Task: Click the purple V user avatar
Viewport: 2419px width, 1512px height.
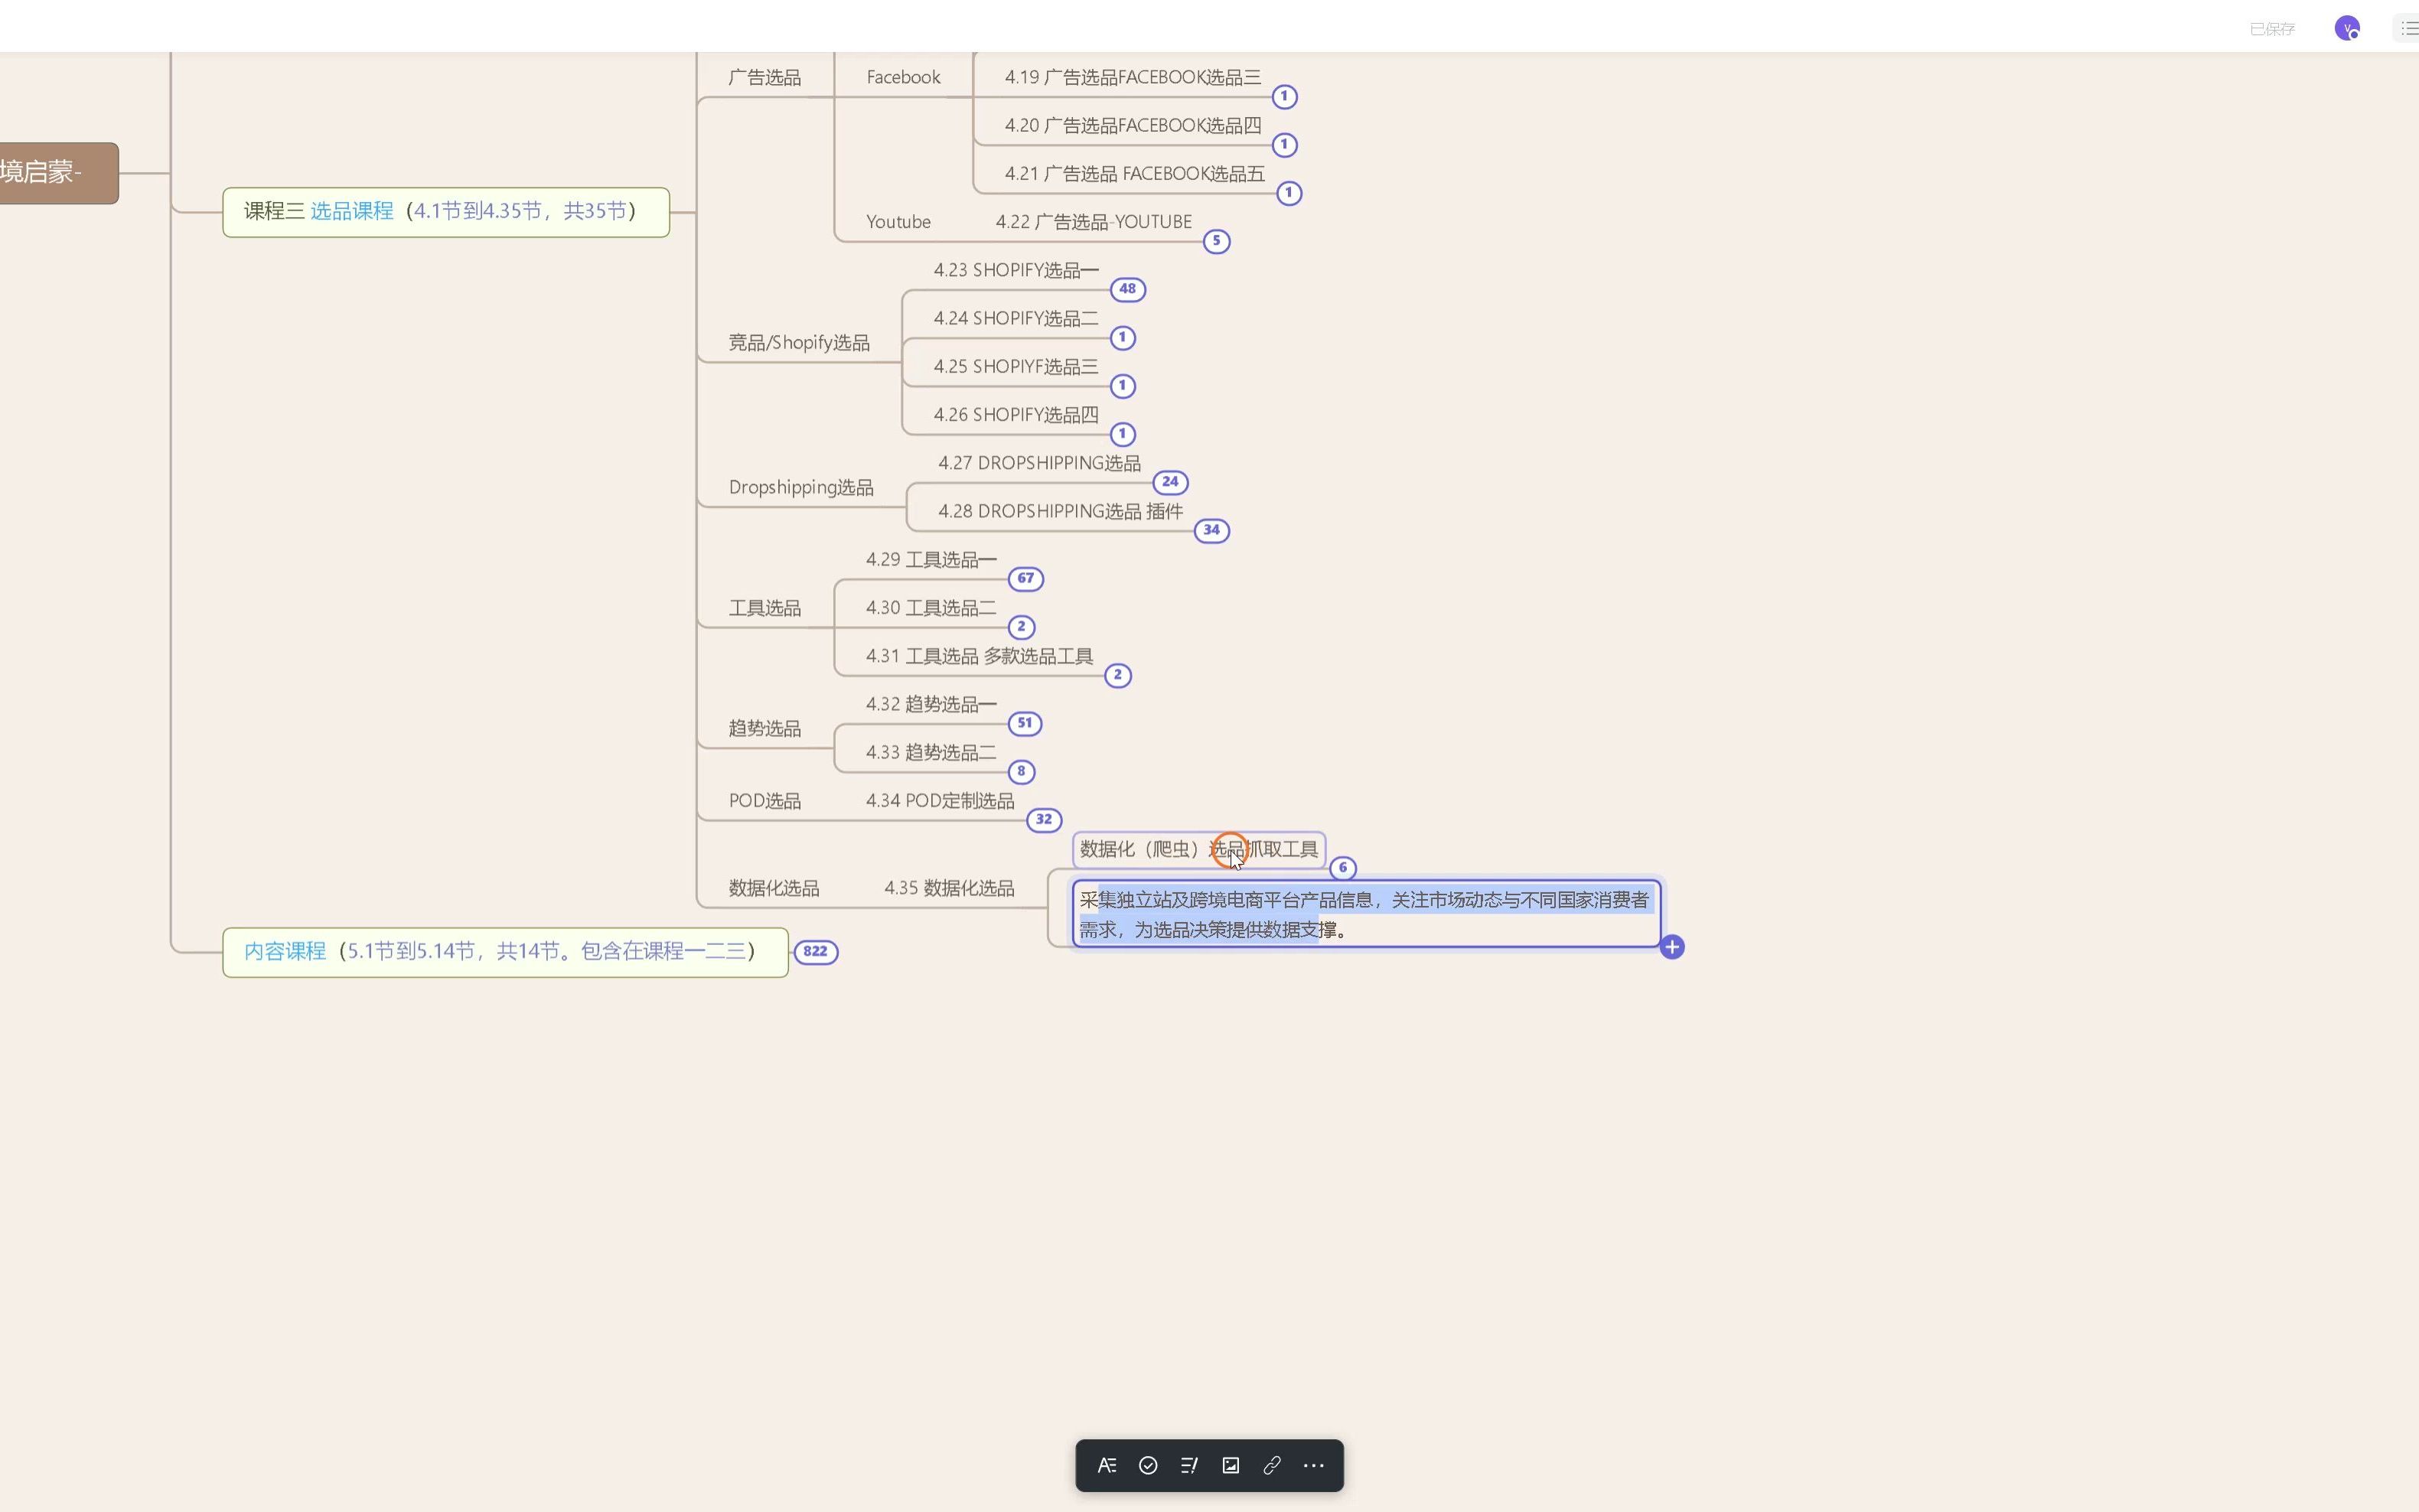Action: pyautogui.click(x=2346, y=28)
